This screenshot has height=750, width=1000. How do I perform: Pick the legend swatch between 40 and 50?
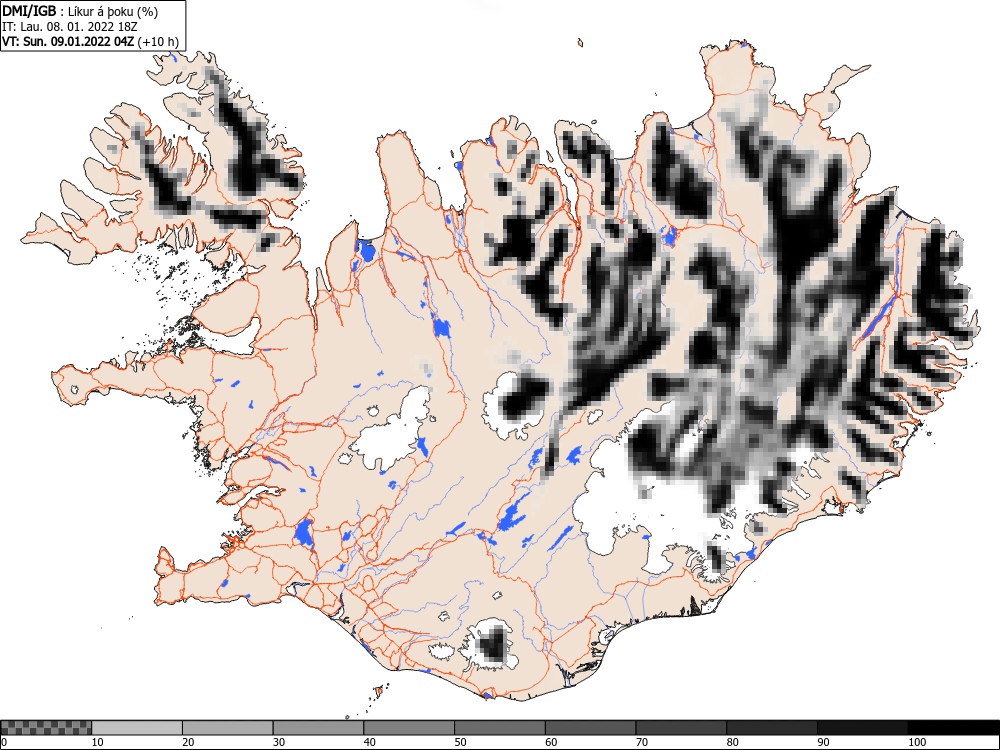(x=409, y=728)
